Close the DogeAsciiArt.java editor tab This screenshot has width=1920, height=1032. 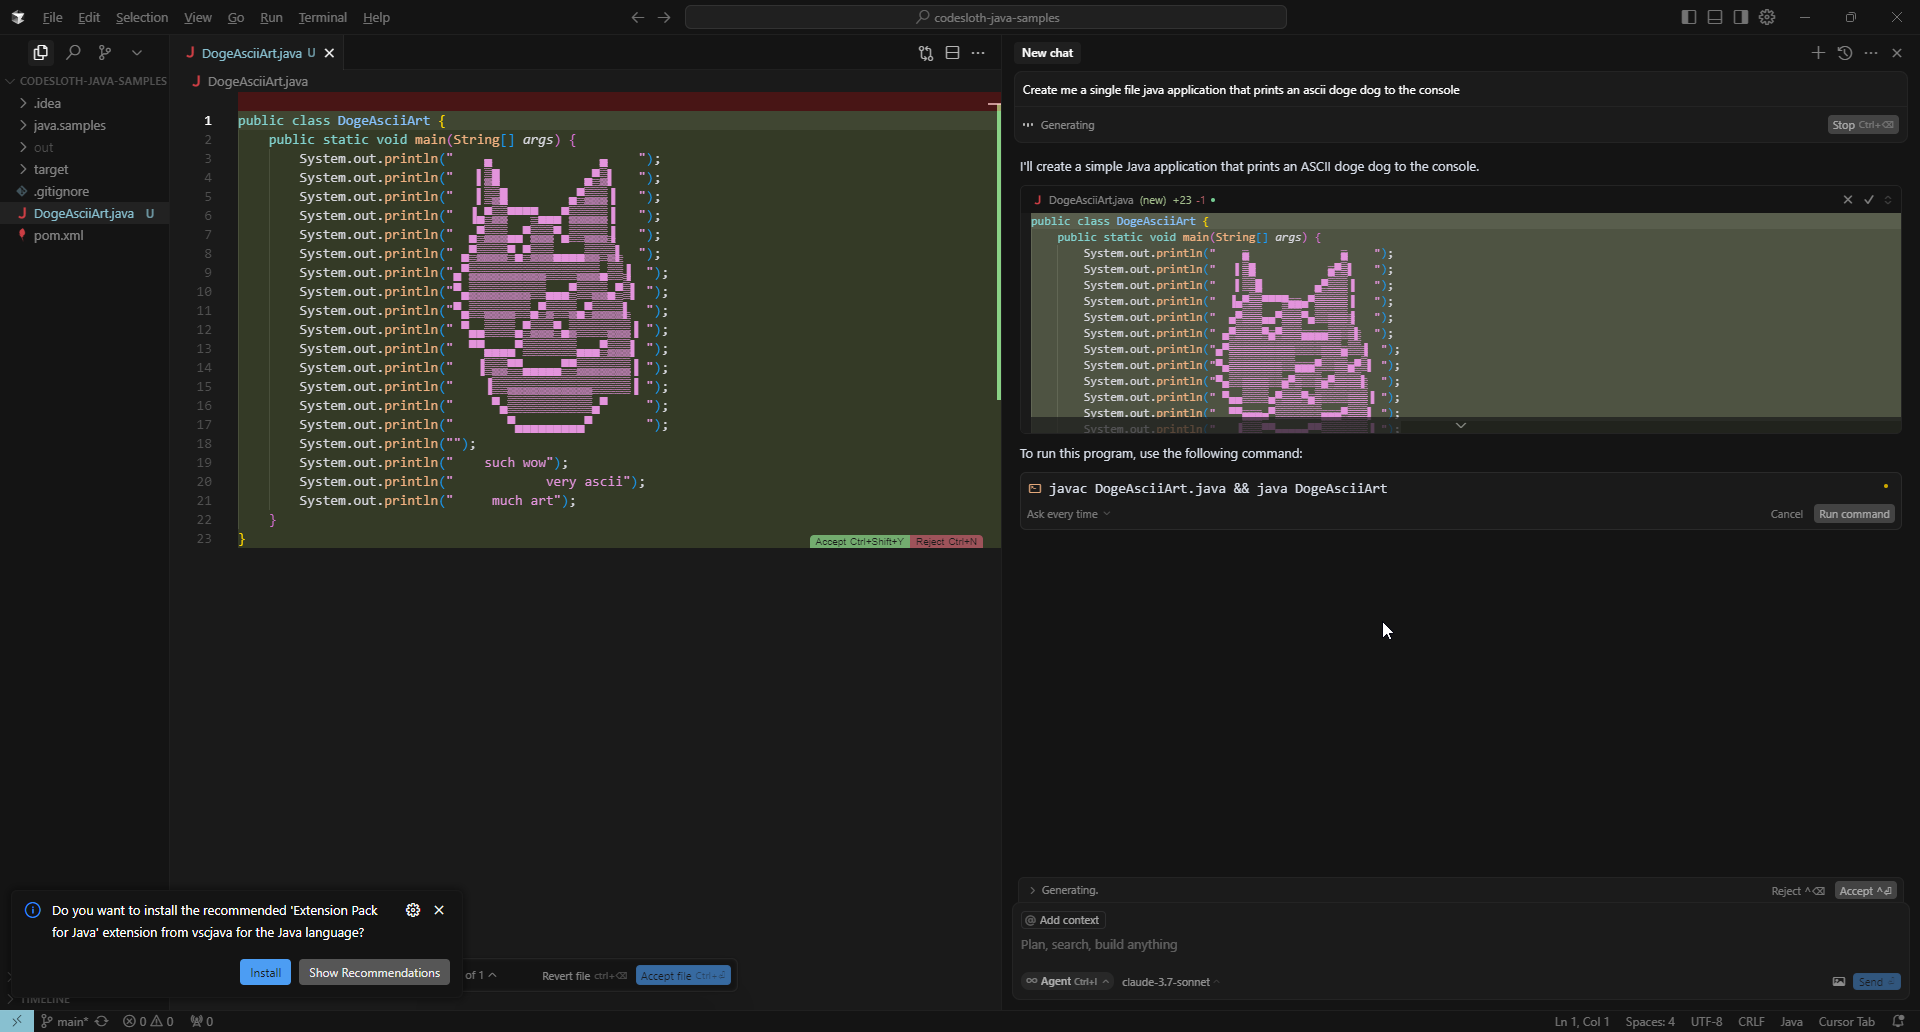pyautogui.click(x=329, y=53)
